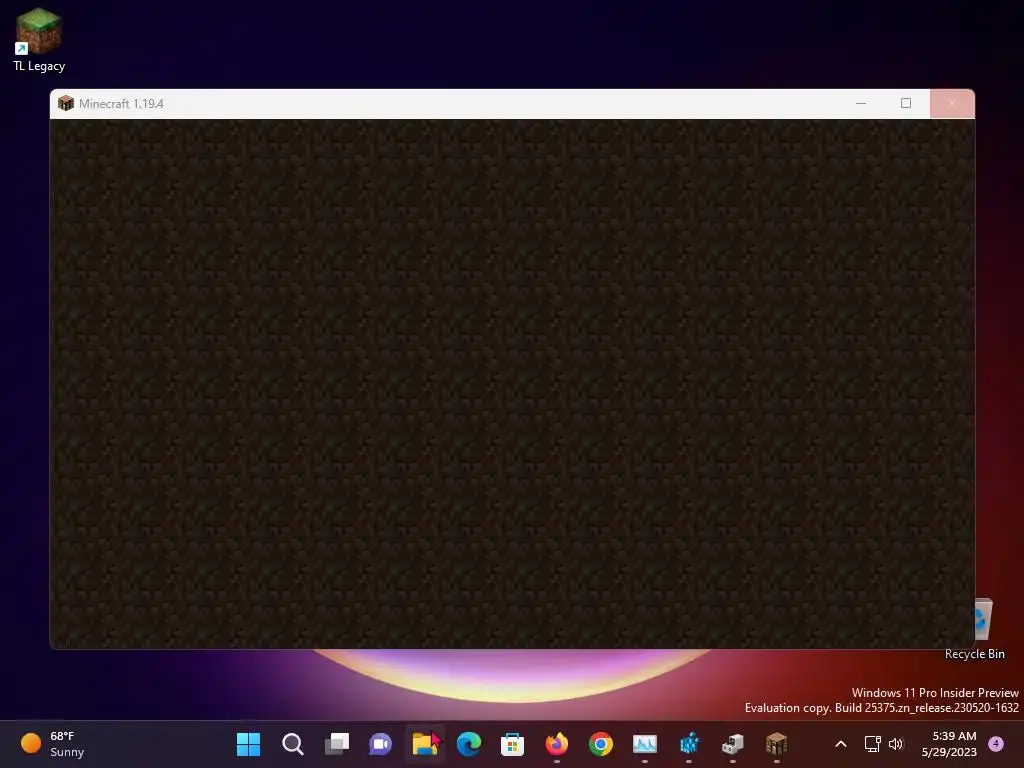
Task: Open network status in system tray
Action: (x=872, y=744)
